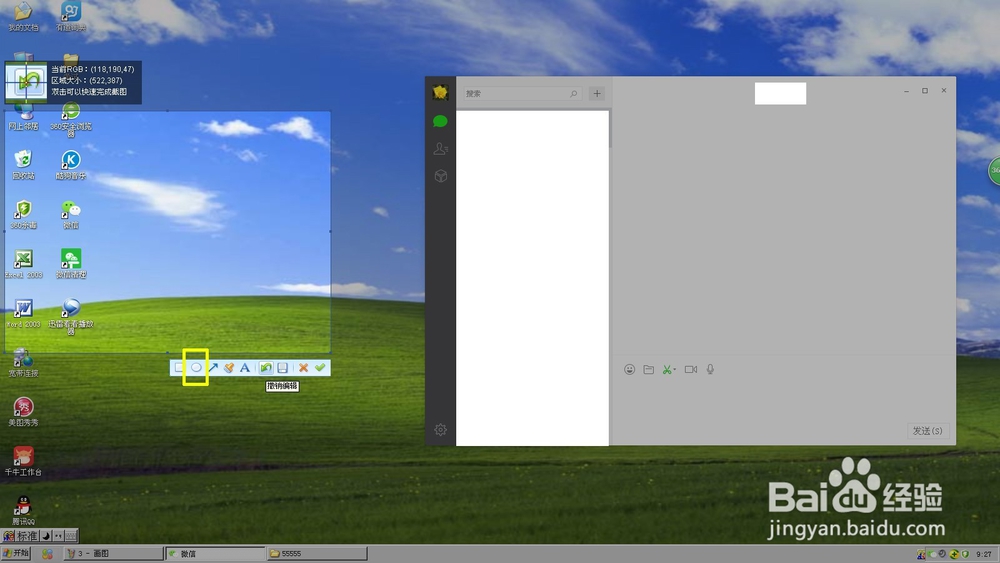Screen dimensions: 1000x563
Task: Open the 美图秀秀 desktop shortcut
Action: (x=24, y=412)
